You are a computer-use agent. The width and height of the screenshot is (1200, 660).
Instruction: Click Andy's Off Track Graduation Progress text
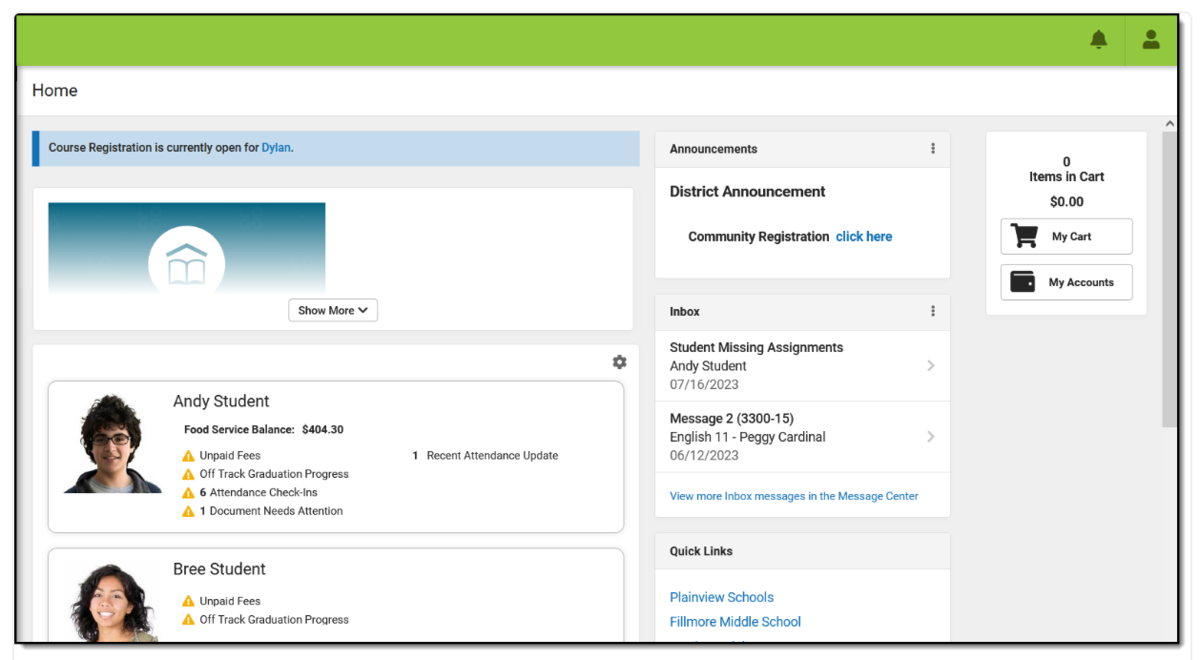[274, 474]
